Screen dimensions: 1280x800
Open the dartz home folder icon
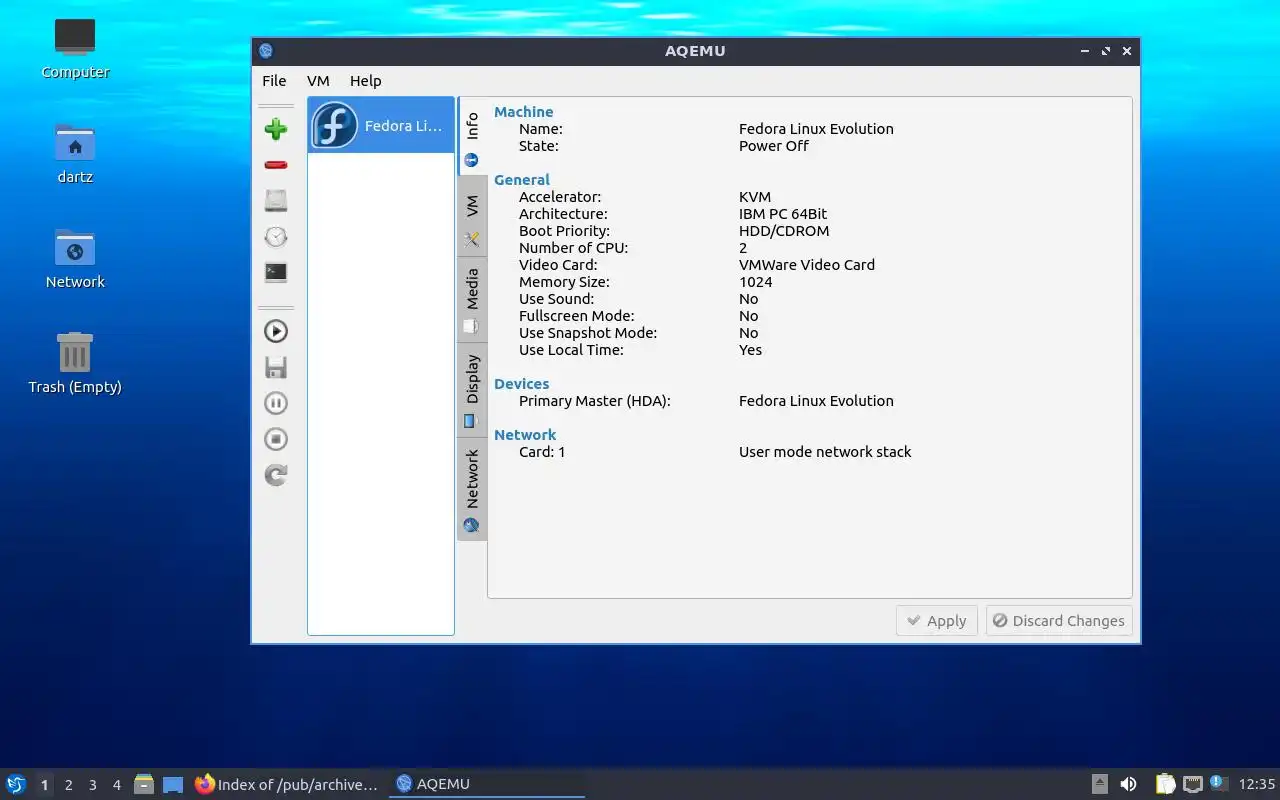pyautogui.click(x=75, y=153)
